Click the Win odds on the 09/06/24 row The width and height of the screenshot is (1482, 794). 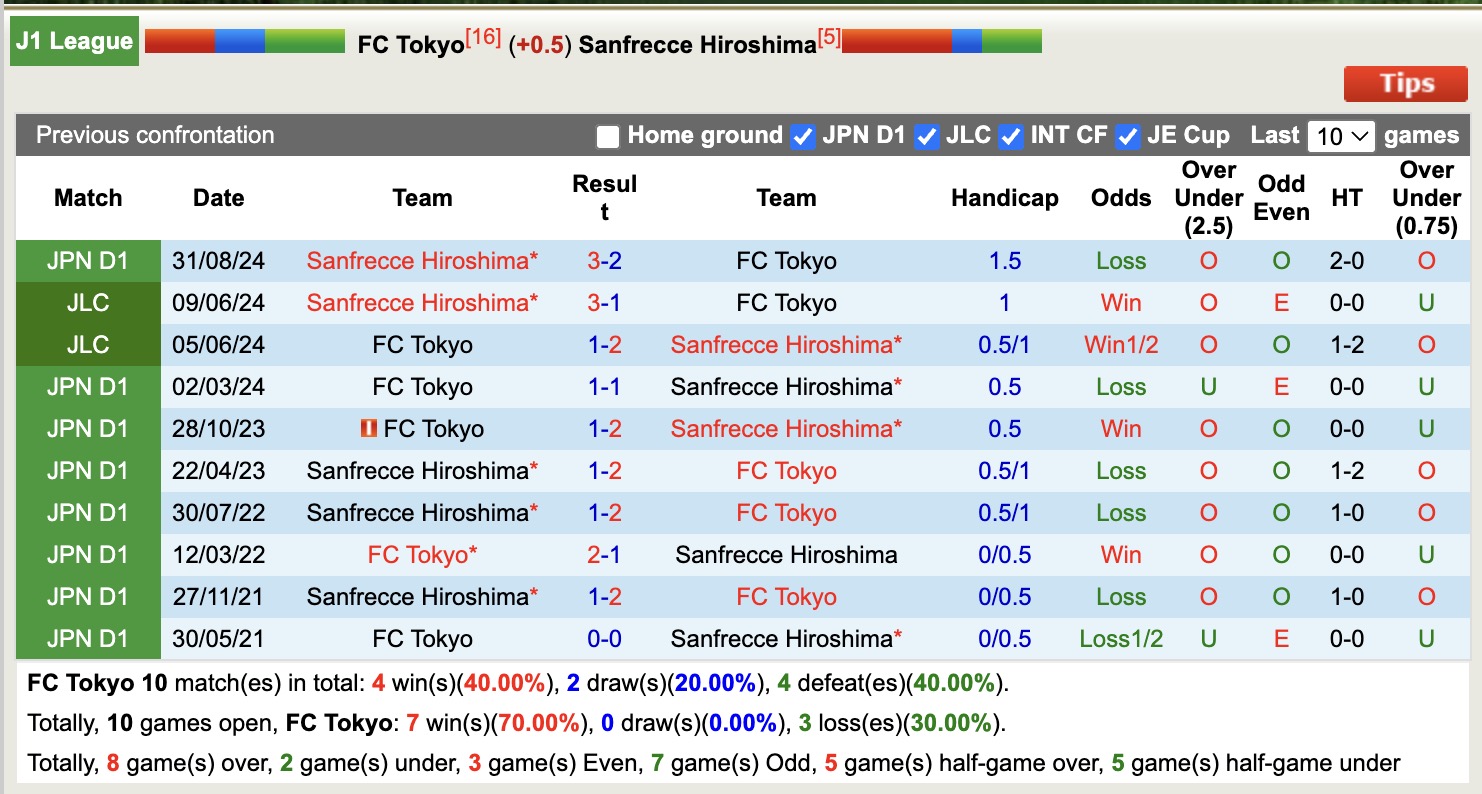pos(1120,302)
